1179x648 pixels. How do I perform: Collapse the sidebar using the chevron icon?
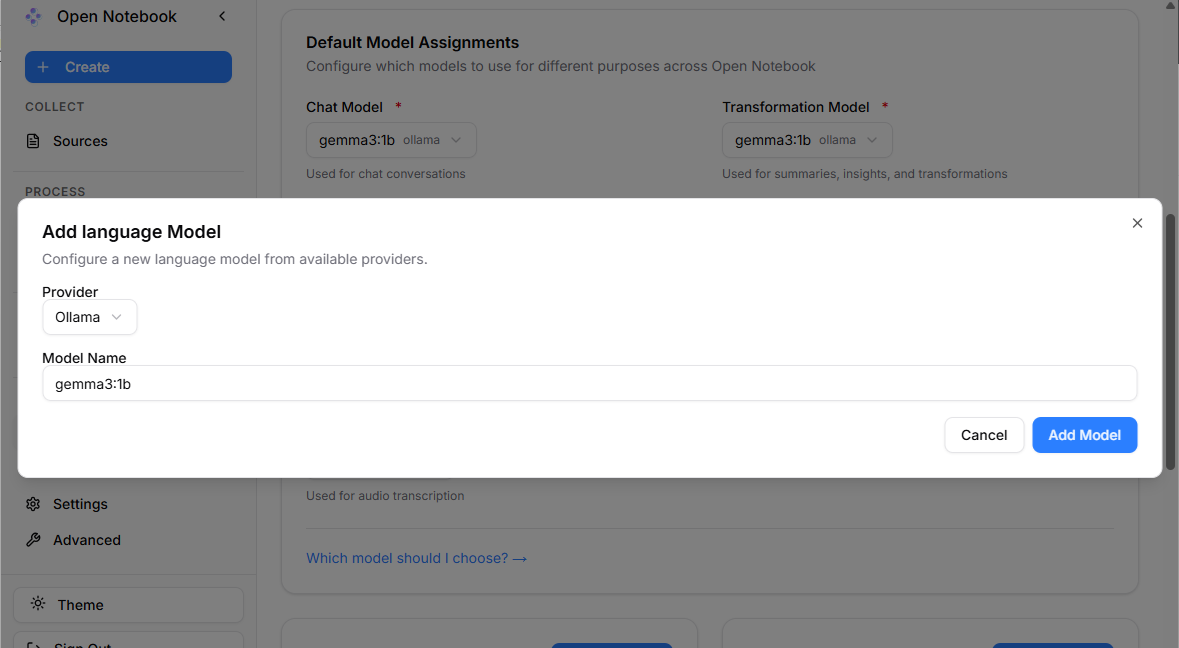221,16
